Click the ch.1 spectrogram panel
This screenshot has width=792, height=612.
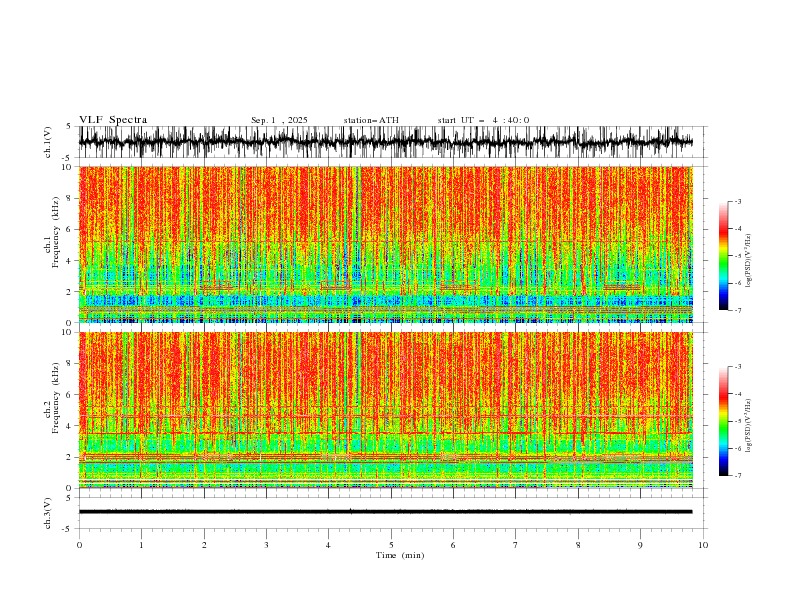tap(386, 244)
